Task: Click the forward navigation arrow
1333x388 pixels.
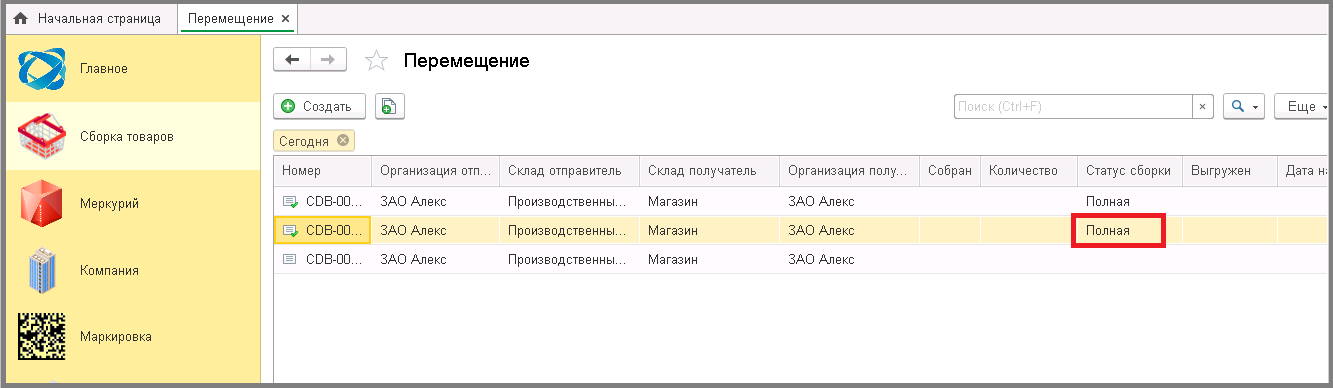Action: 328,60
